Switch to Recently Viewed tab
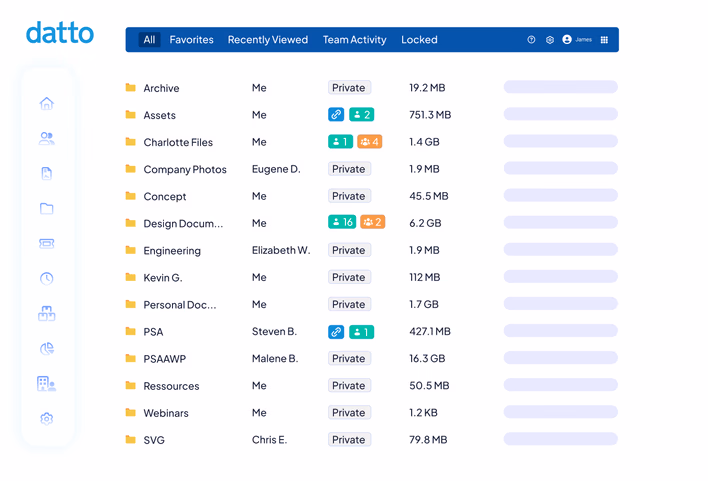Image resolution: width=708 pixels, height=481 pixels. pos(268,40)
